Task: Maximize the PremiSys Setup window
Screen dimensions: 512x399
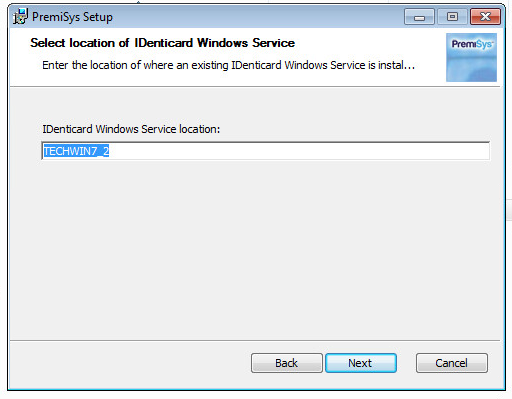Action: click(452, 17)
